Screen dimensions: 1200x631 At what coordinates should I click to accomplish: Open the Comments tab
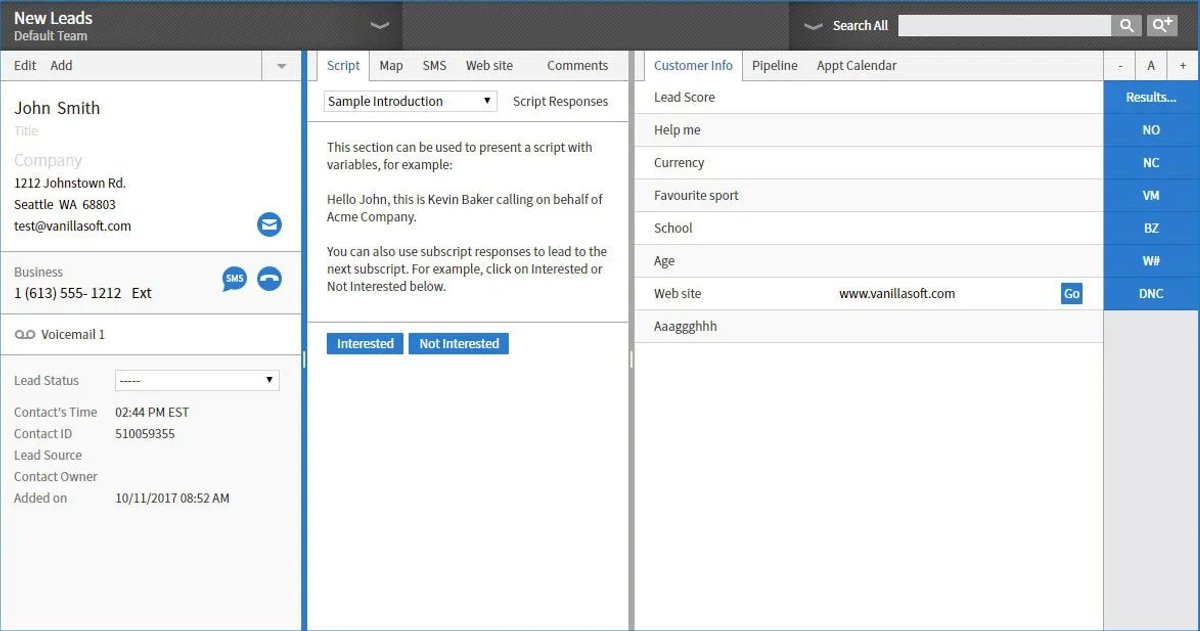click(x=577, y=66)
